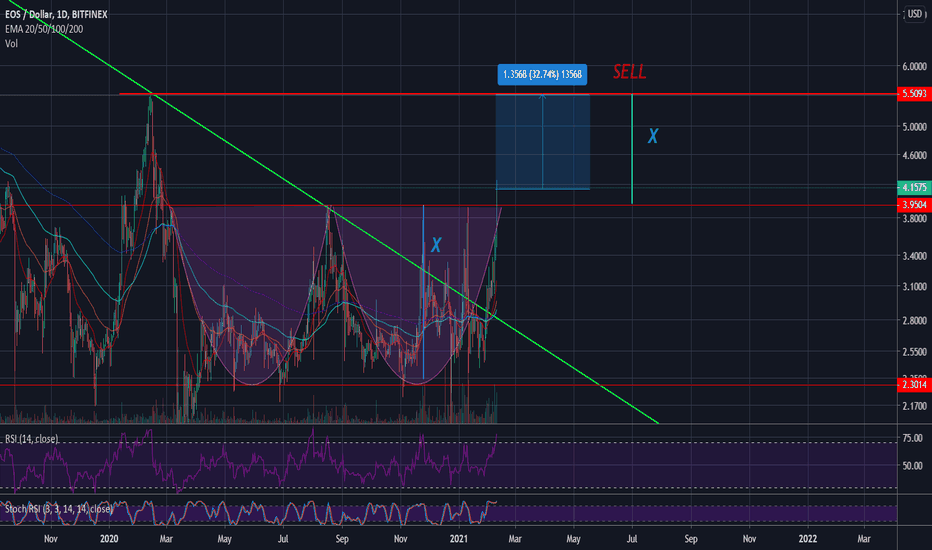
Task: Click the Sep label right of 2021
Action: tap(691, 539)
